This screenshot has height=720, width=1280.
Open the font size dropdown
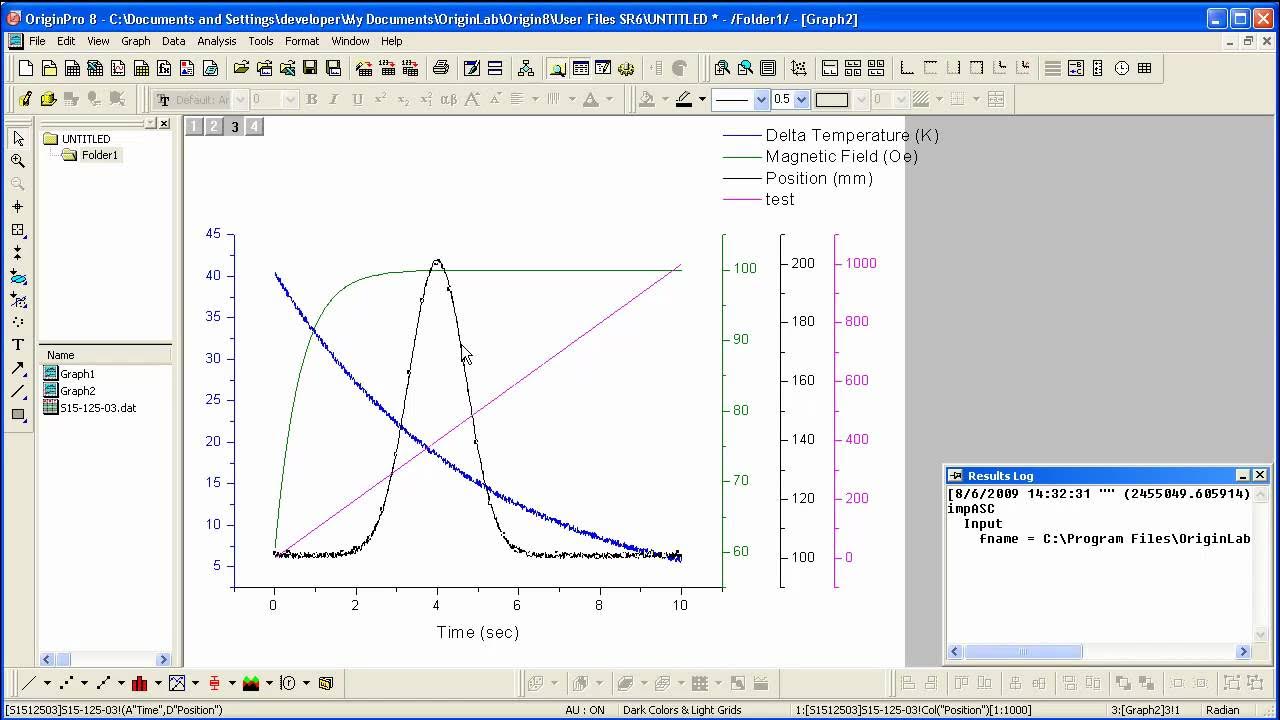tap(290, 99)
